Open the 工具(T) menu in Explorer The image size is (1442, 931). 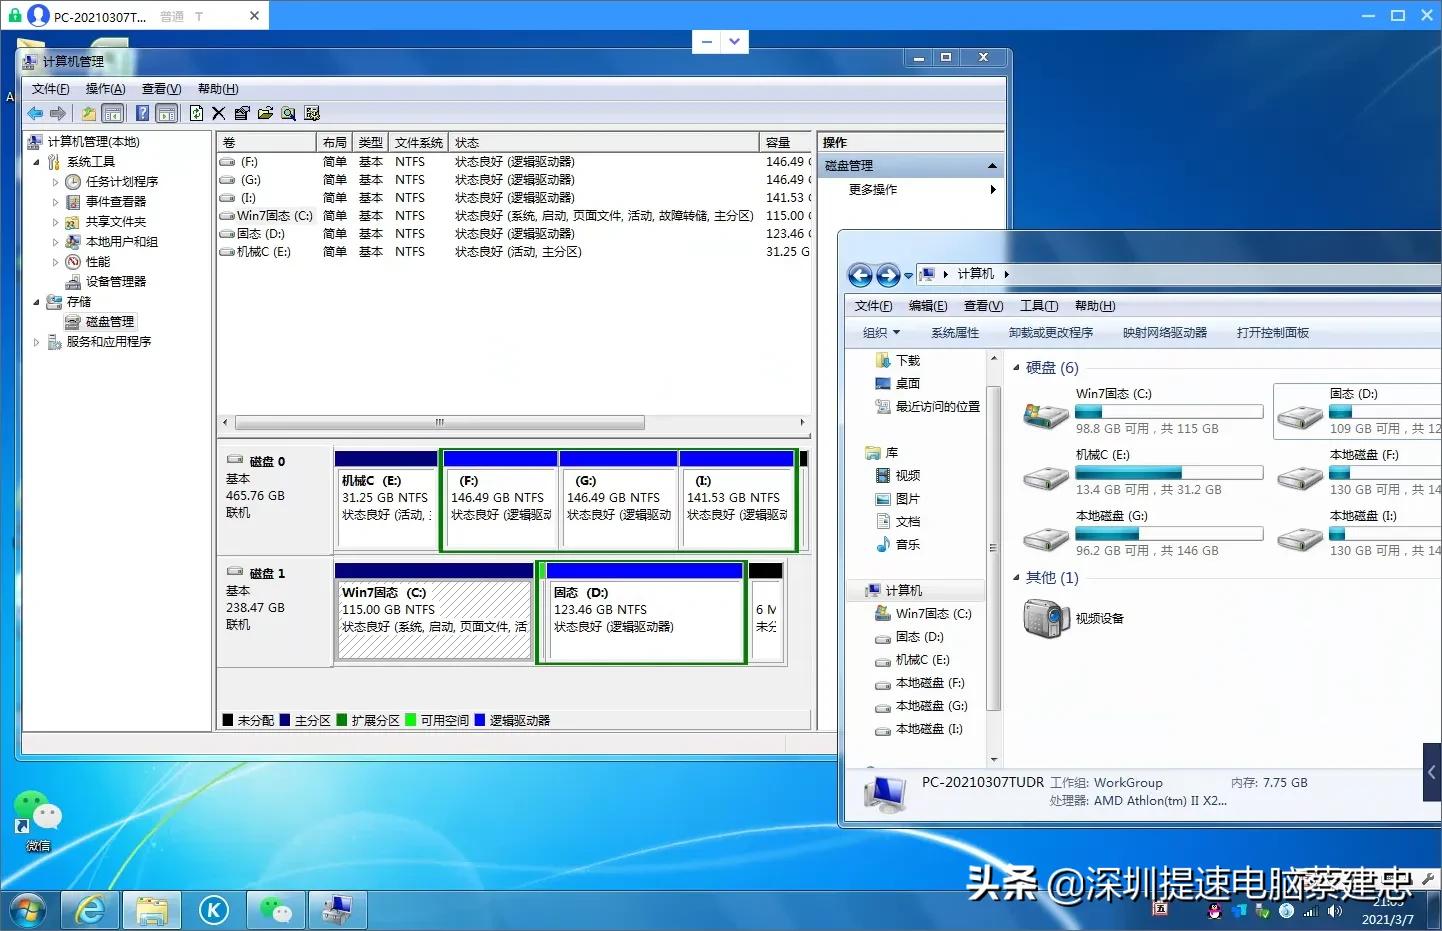pos(1038,306)
